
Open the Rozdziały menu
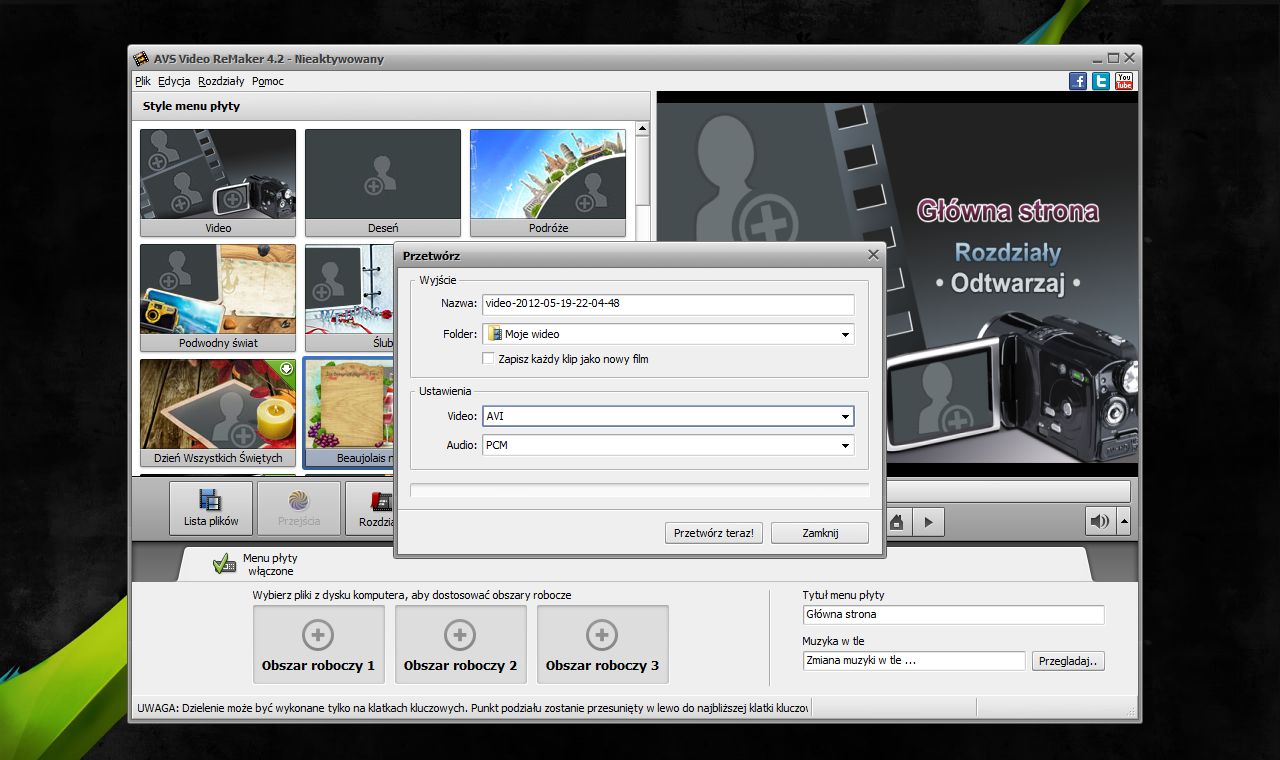click(x=221, y=81)
